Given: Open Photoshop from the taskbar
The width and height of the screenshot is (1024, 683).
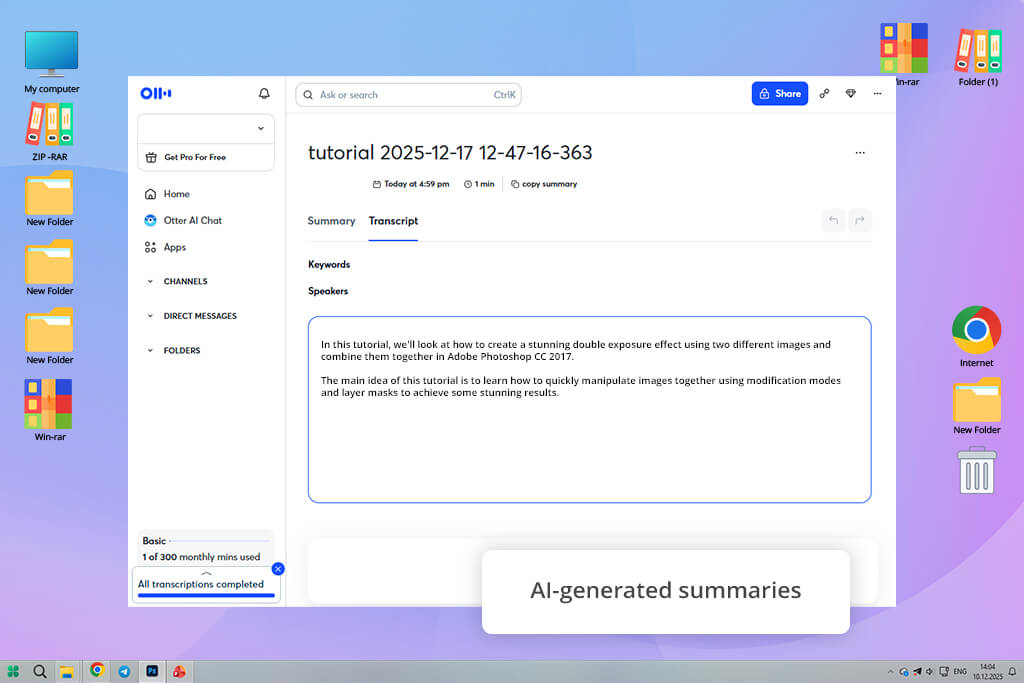Looking at the screenshot, I should pos(152,671).
